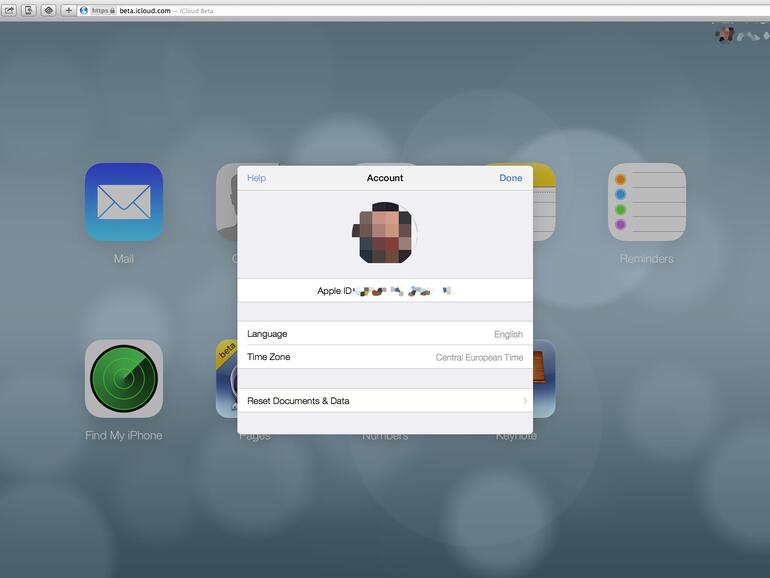770x578 pixels.
Task: Click the pixelated profile photo in Account dialog
Action: [385, 233]
